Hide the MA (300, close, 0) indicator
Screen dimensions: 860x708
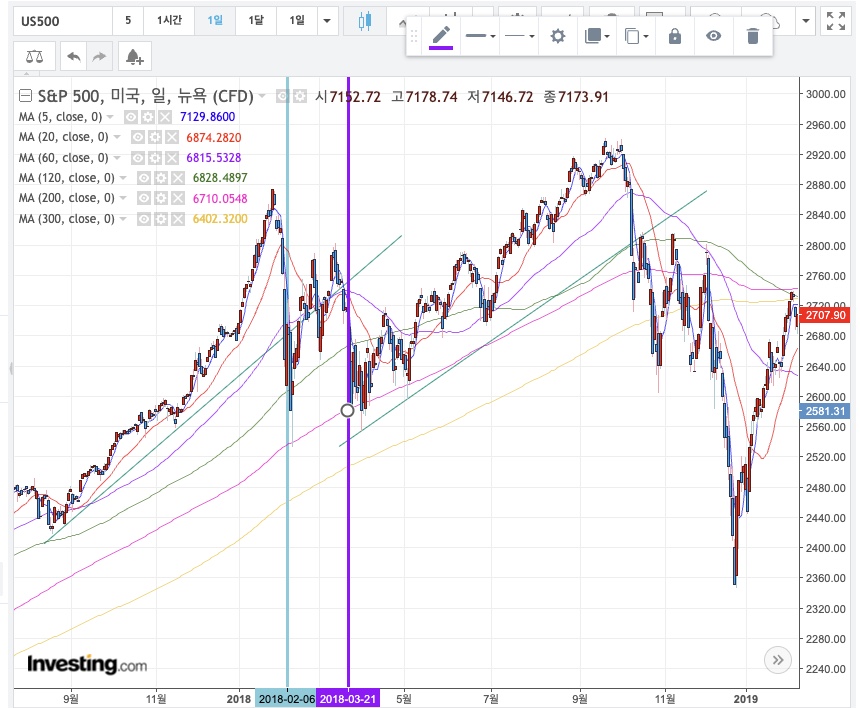pyautogui.click(x=143, y=219)
